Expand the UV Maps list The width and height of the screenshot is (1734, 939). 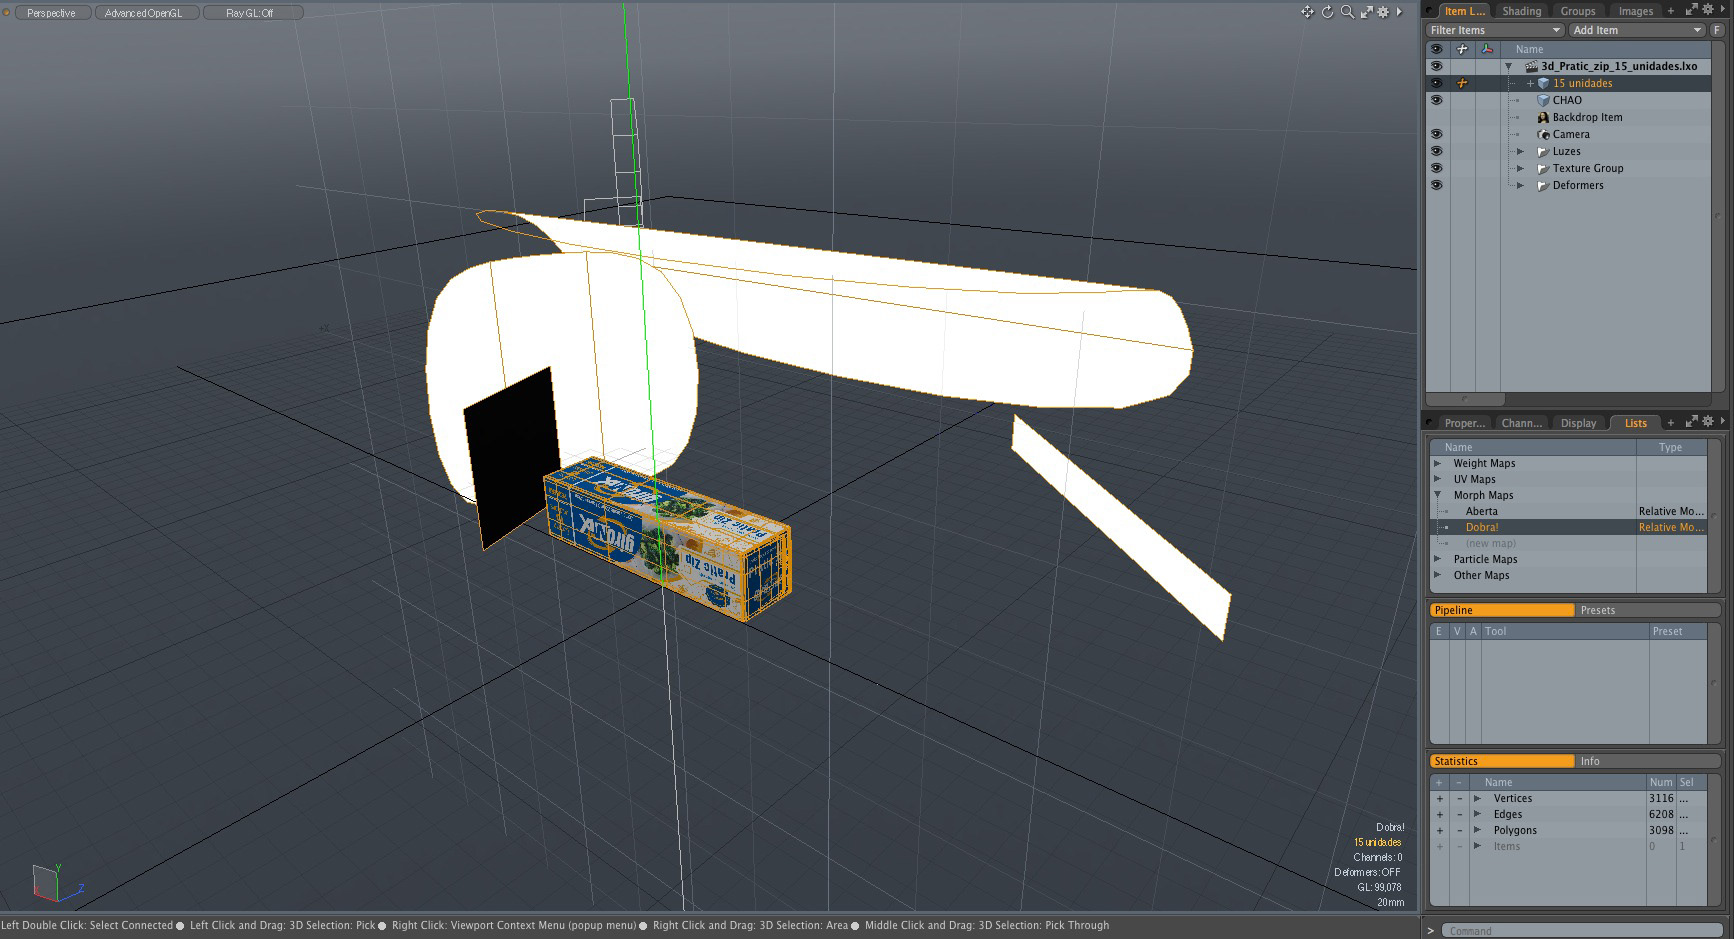pyautogui.click(x=1438, y=479)
